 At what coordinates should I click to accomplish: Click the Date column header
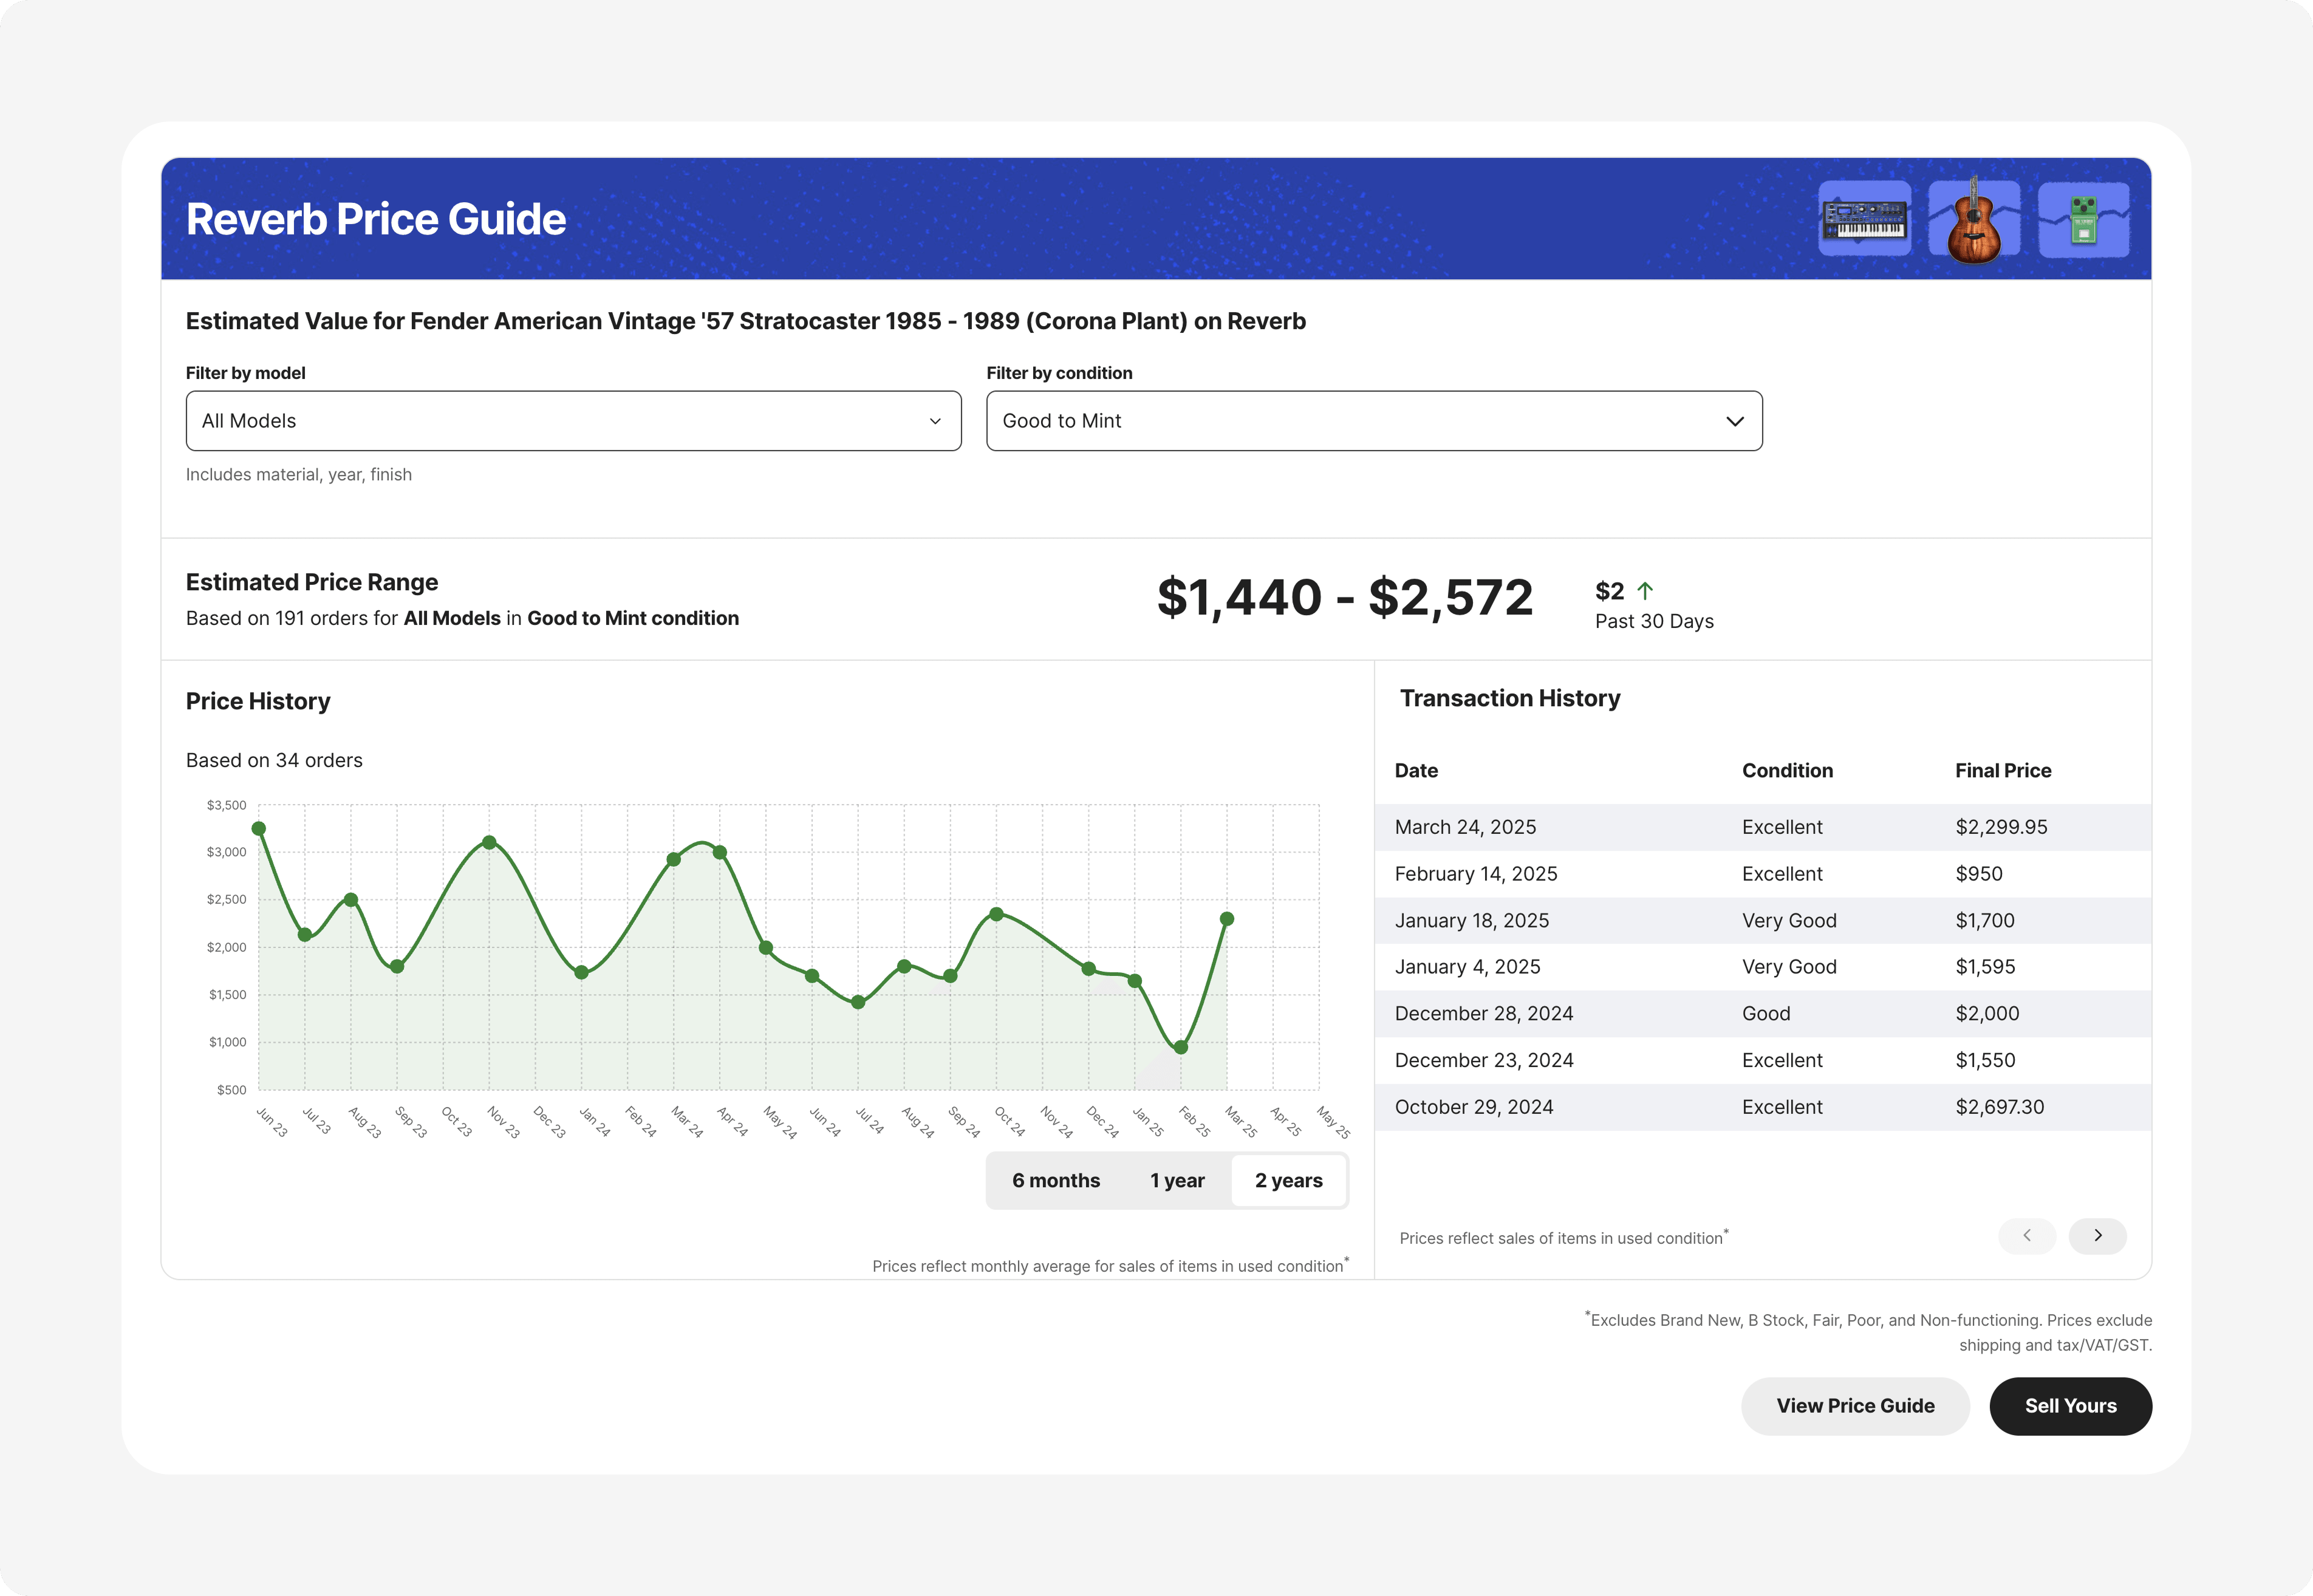pos(1416,771)
